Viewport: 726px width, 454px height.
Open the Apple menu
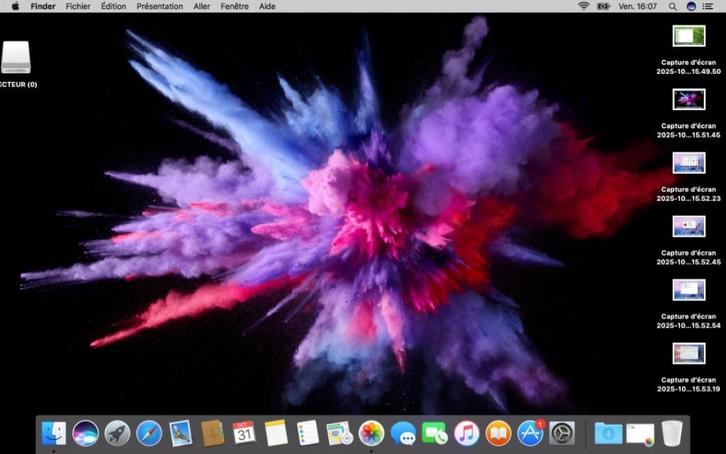pyautogui.click(x=15, y=6)
